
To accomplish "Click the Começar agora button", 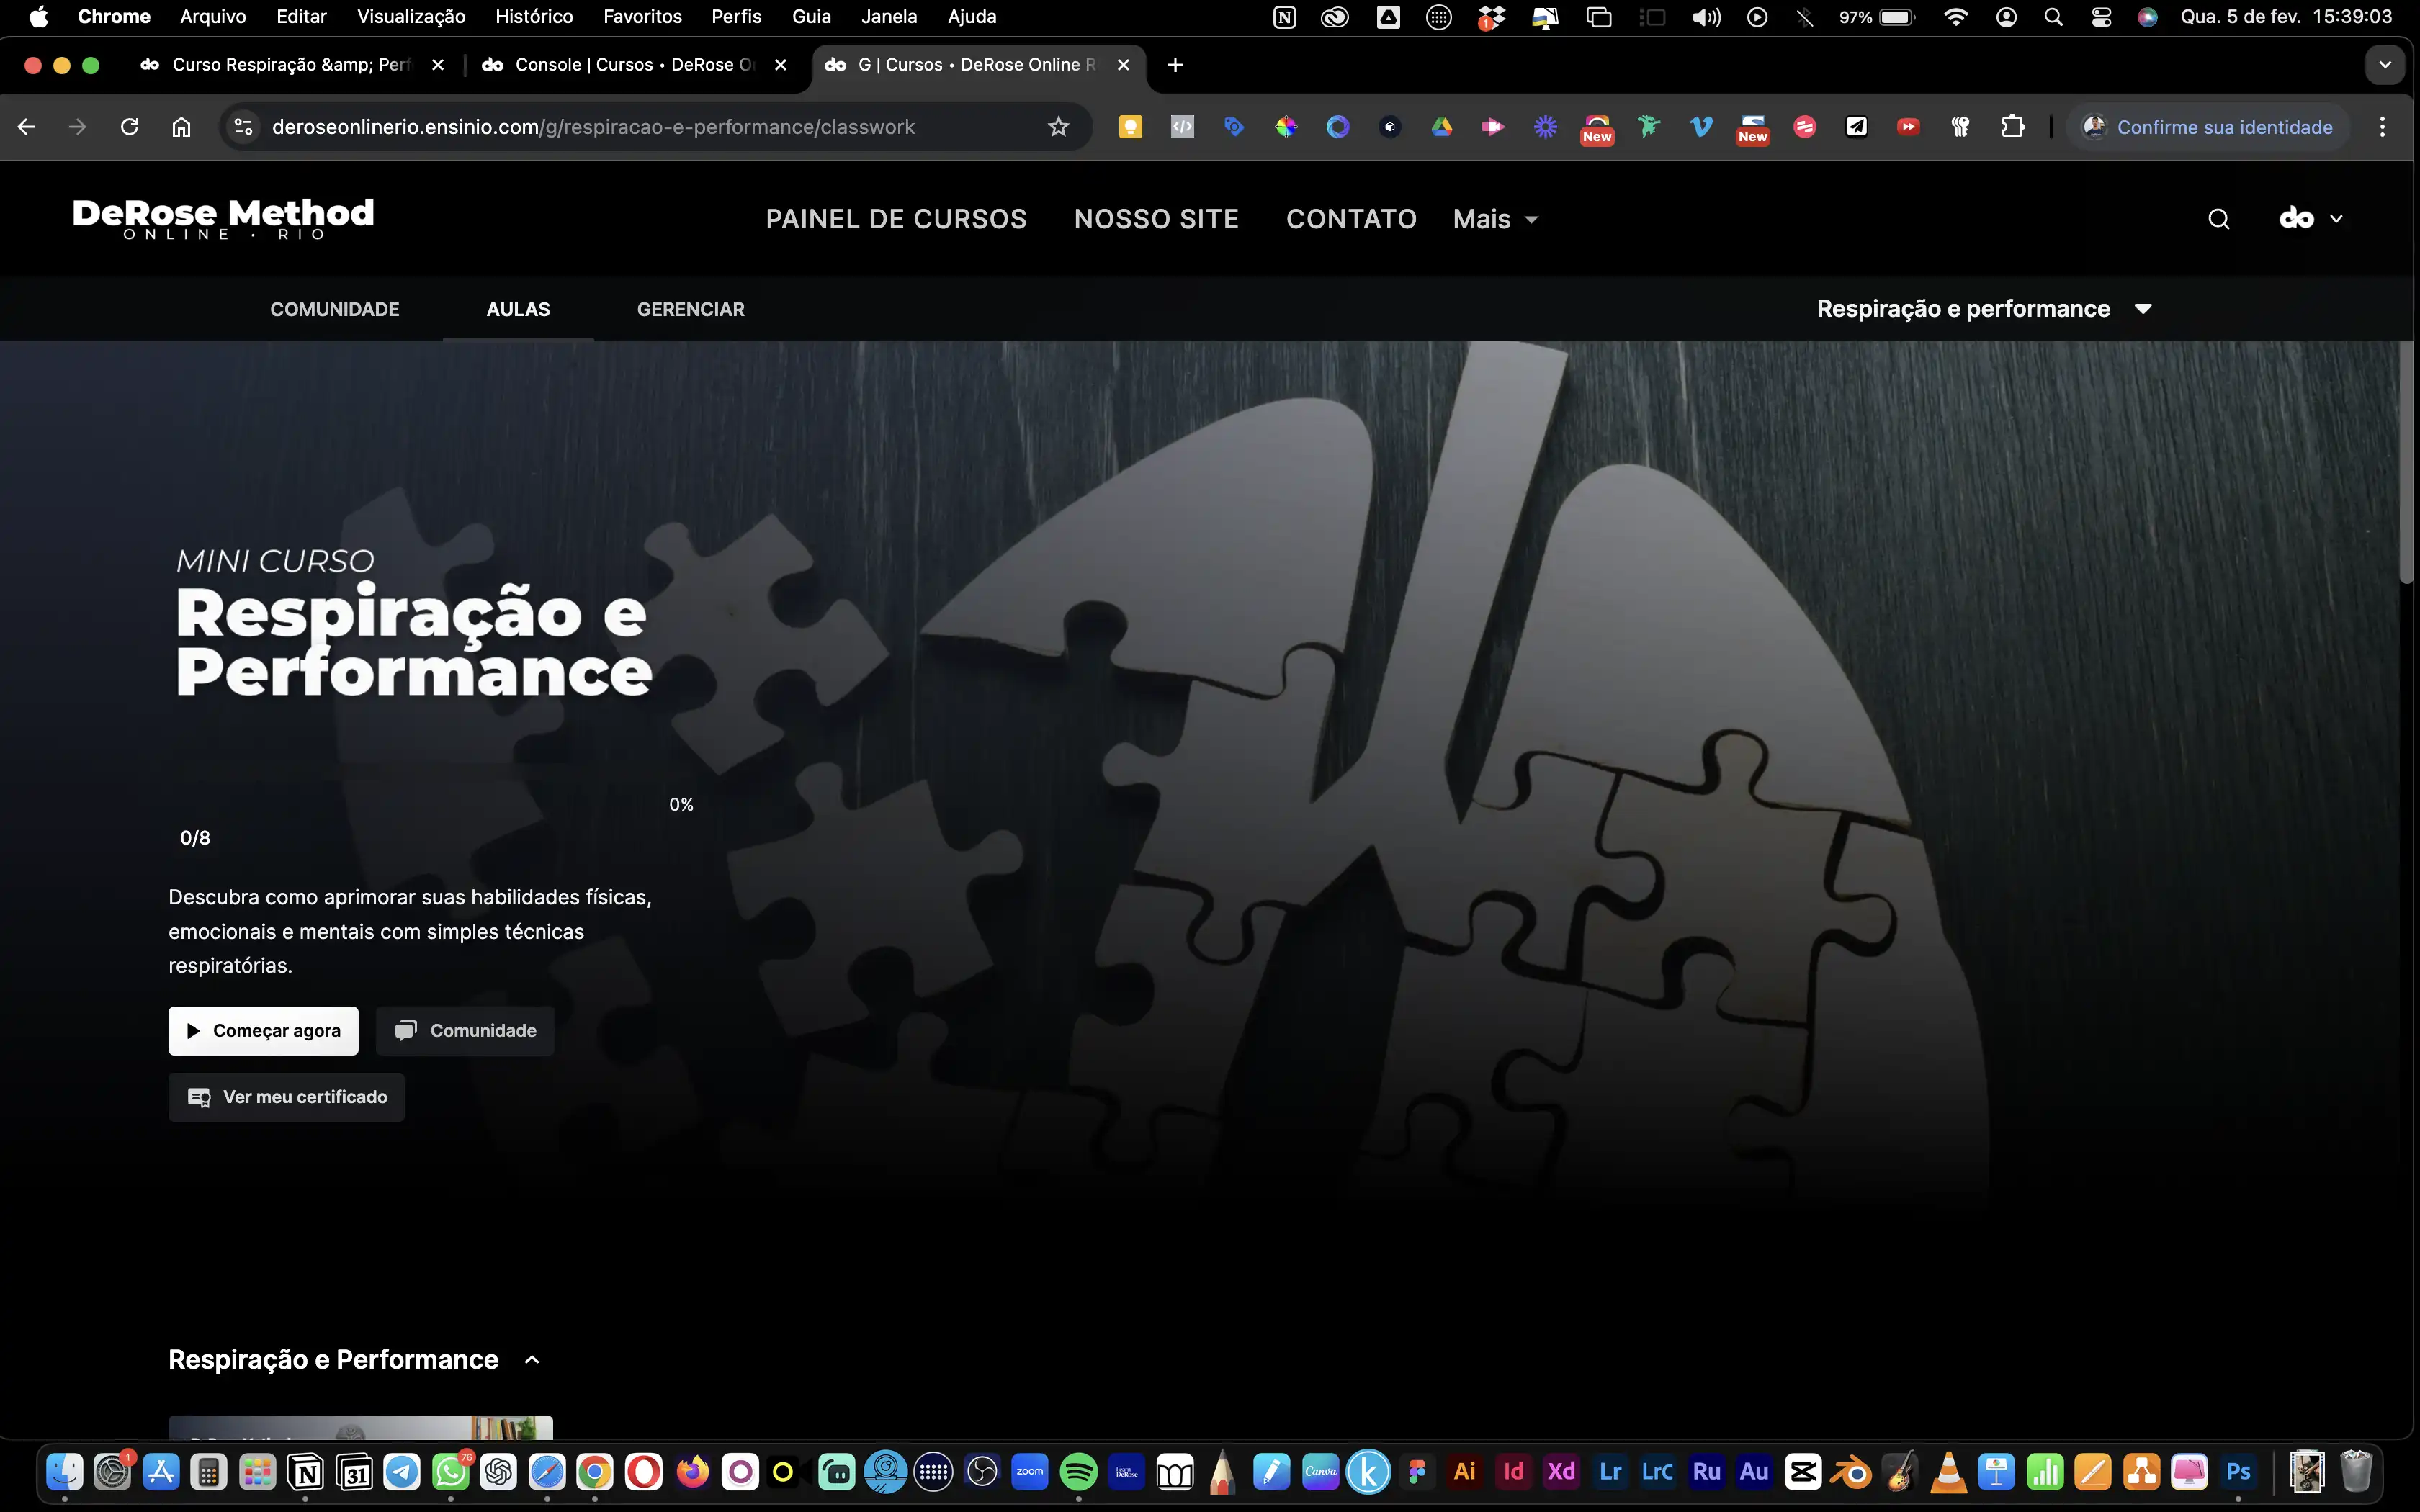I will pos(263,1031).
